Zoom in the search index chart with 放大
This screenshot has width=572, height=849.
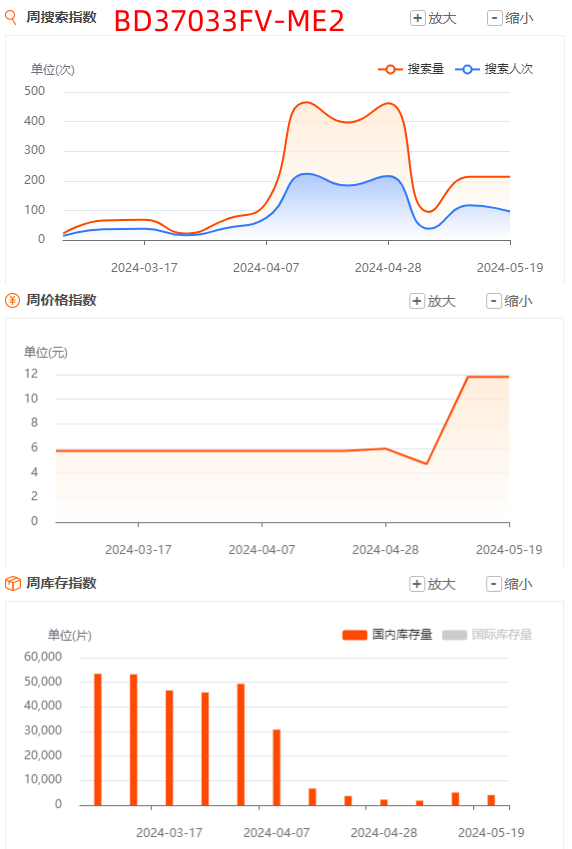coord(433,18)
